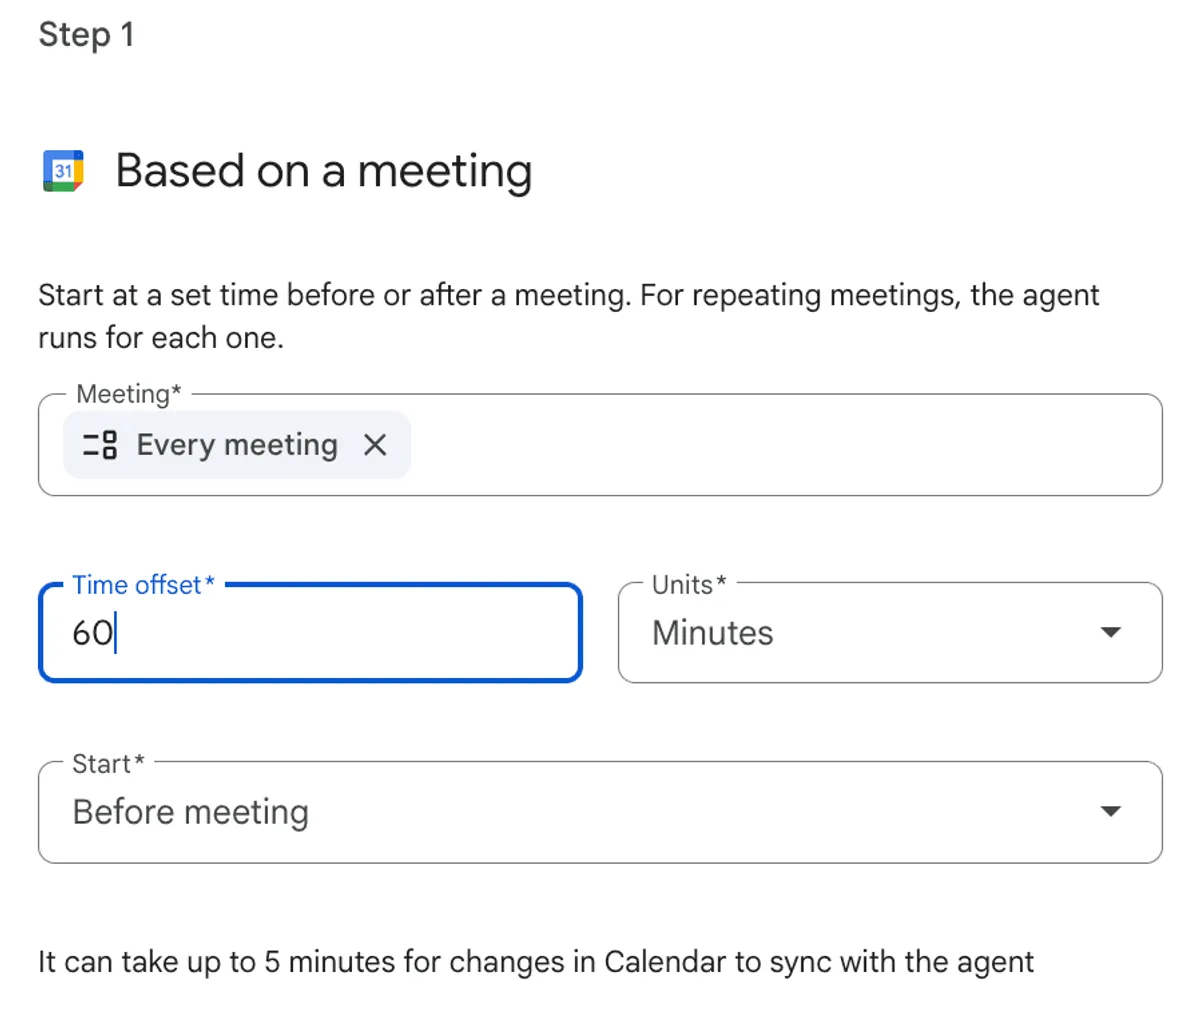Image resolution: width=1200 pixels, height=1029 pixels.
Task: Select the Every meeting chip label
Action: pos(237,445)
